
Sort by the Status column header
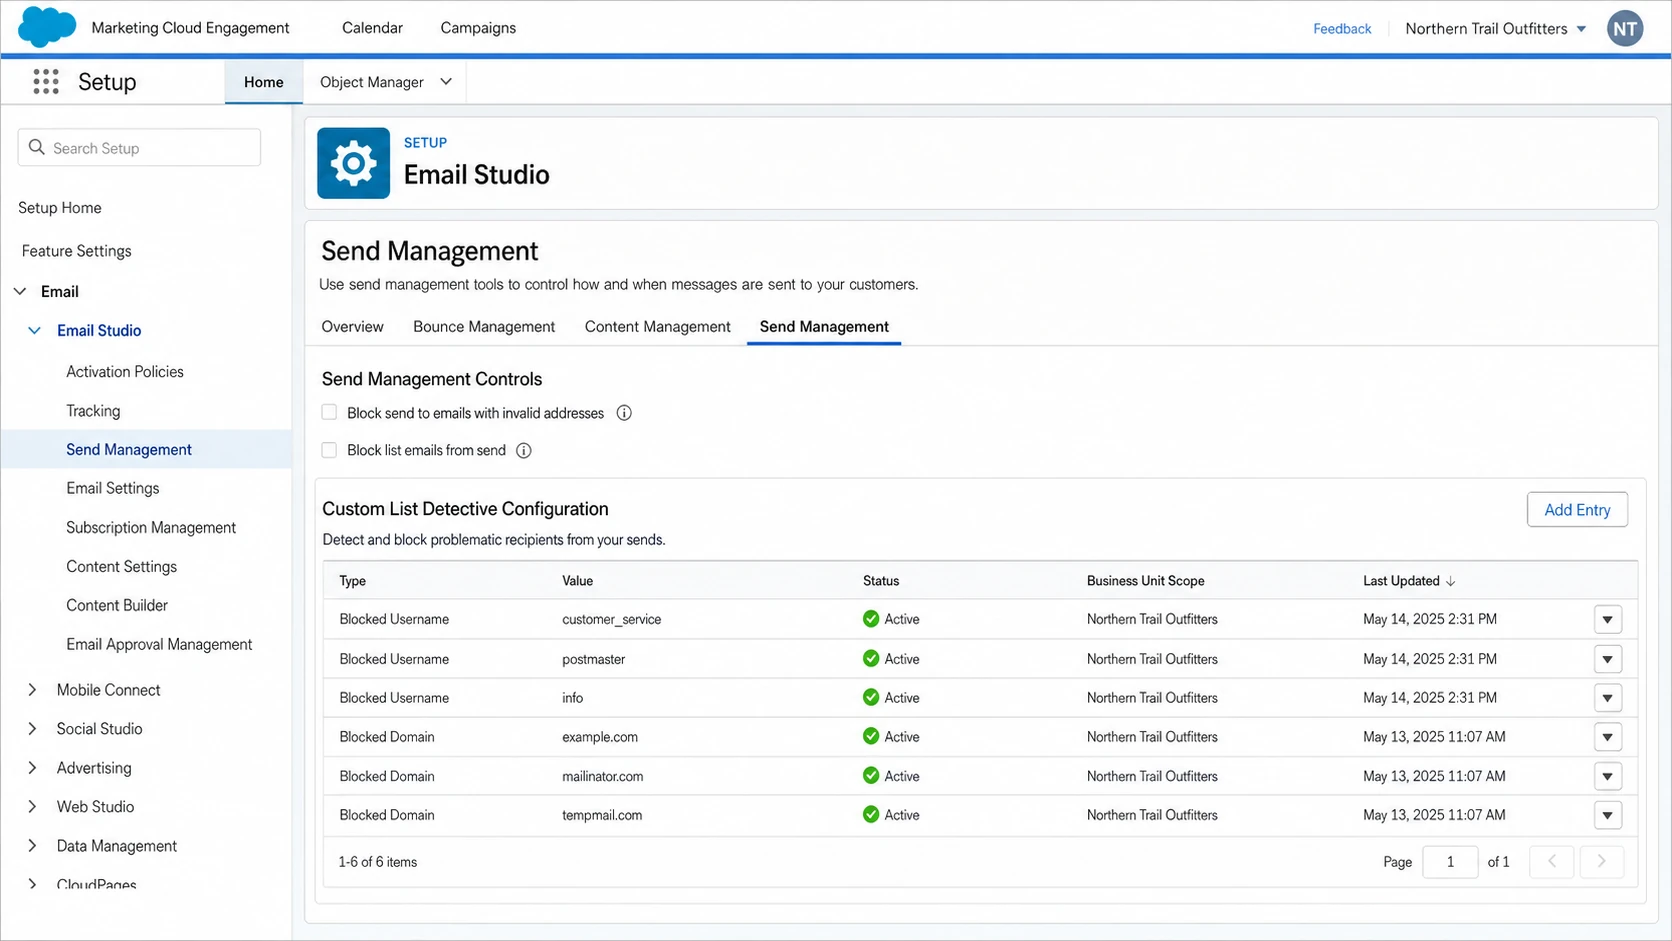pos(881,581)
